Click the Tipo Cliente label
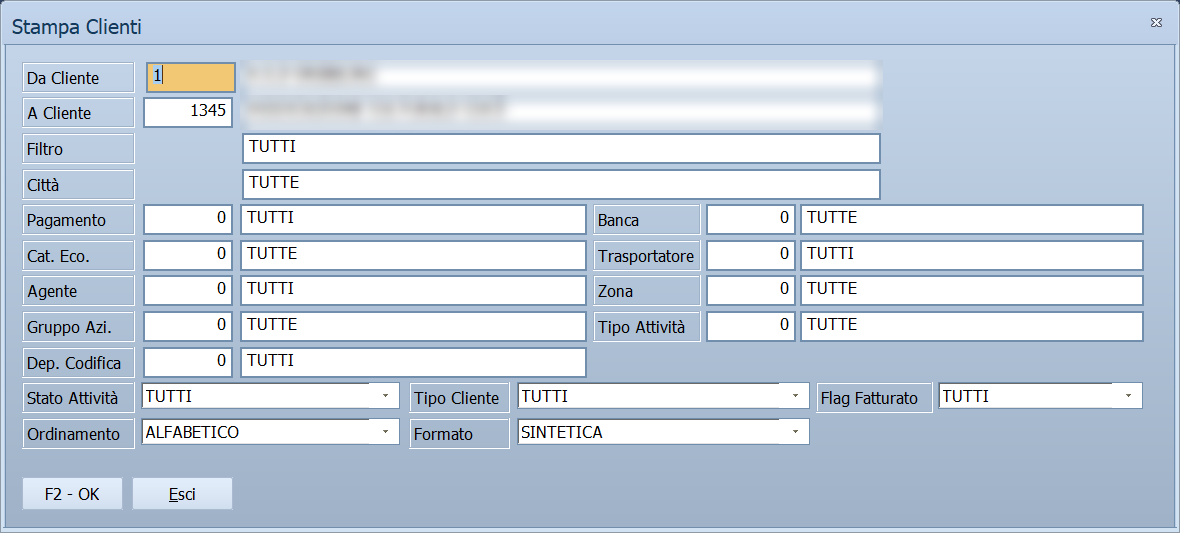Screen dimensions: 1180x533 (x=460, y=398)
